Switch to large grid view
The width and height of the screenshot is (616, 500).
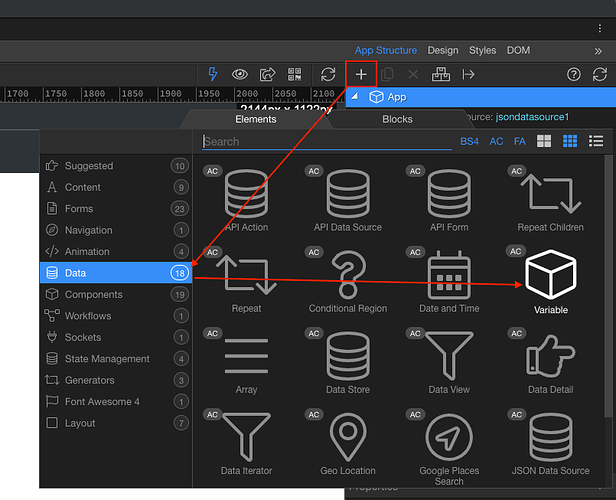tap(544, 141)
